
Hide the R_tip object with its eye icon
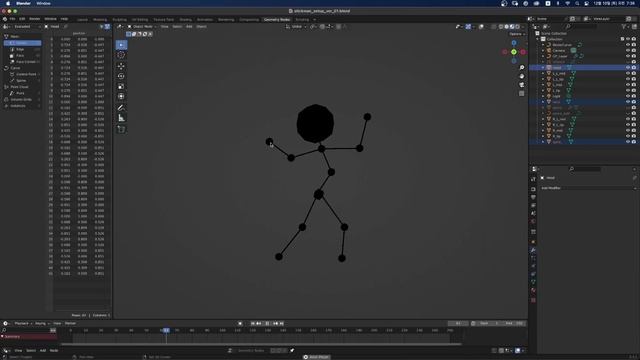[628, 136]
